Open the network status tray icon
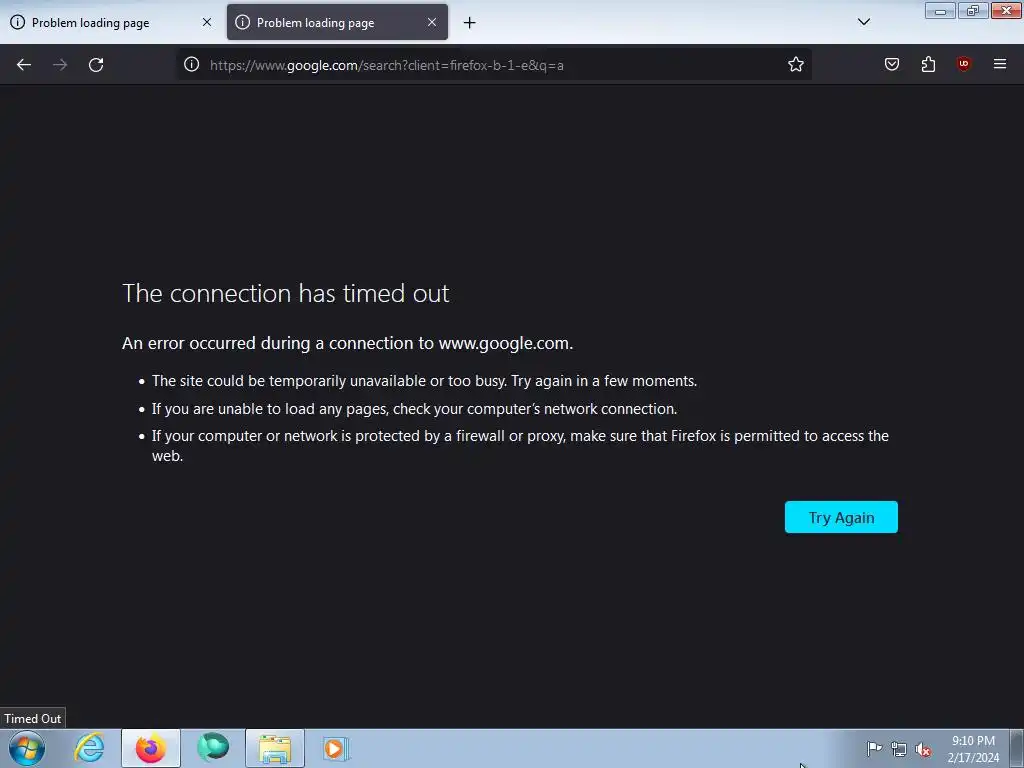The height and width of the screenshot is (768, 1024). tap(899, 749)
